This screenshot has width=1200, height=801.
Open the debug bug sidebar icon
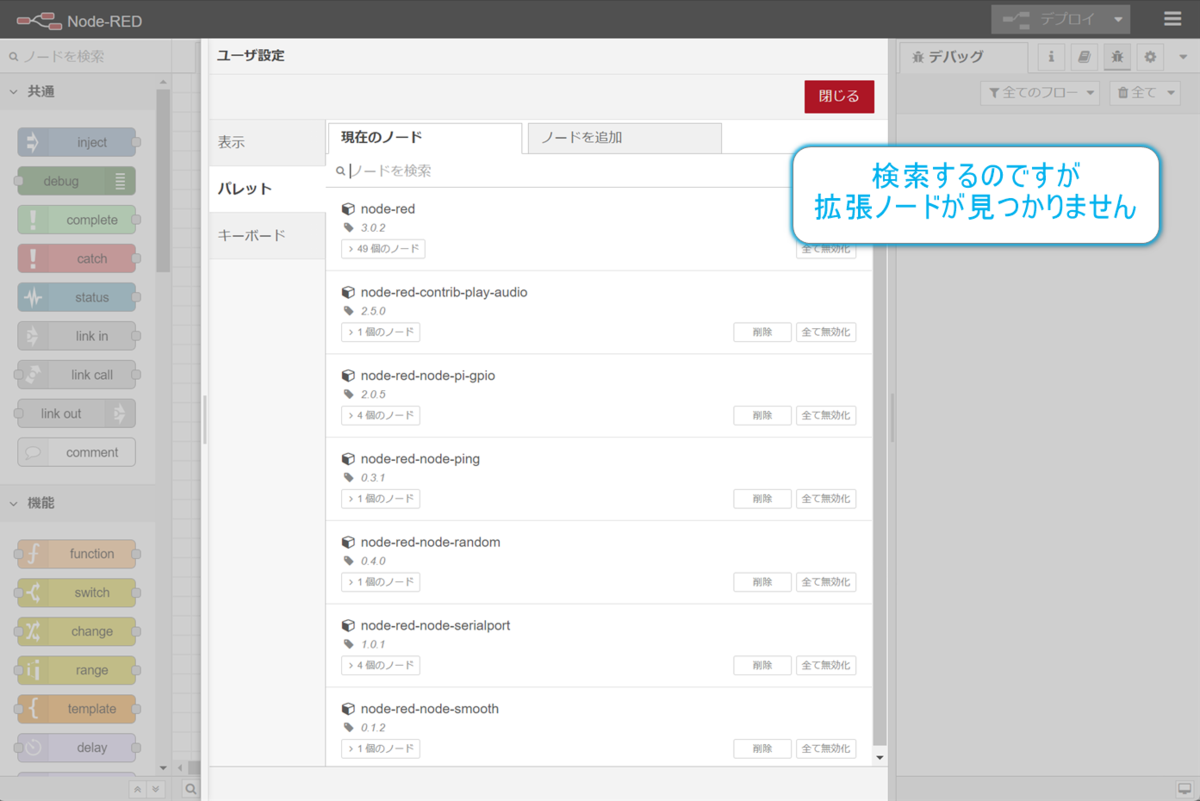coord(1117,57)
